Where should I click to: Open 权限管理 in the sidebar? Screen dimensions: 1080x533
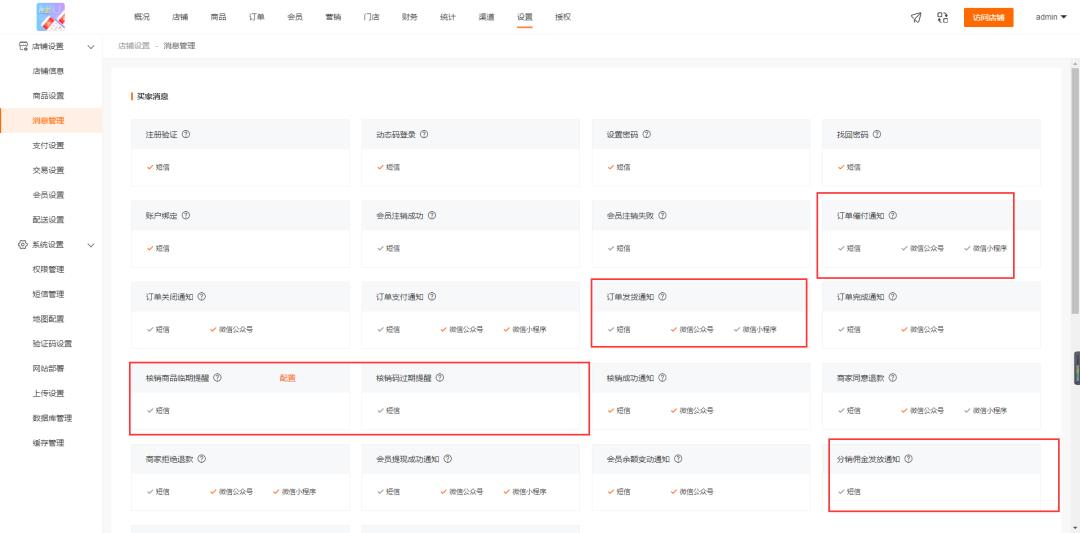coord(48,269)
